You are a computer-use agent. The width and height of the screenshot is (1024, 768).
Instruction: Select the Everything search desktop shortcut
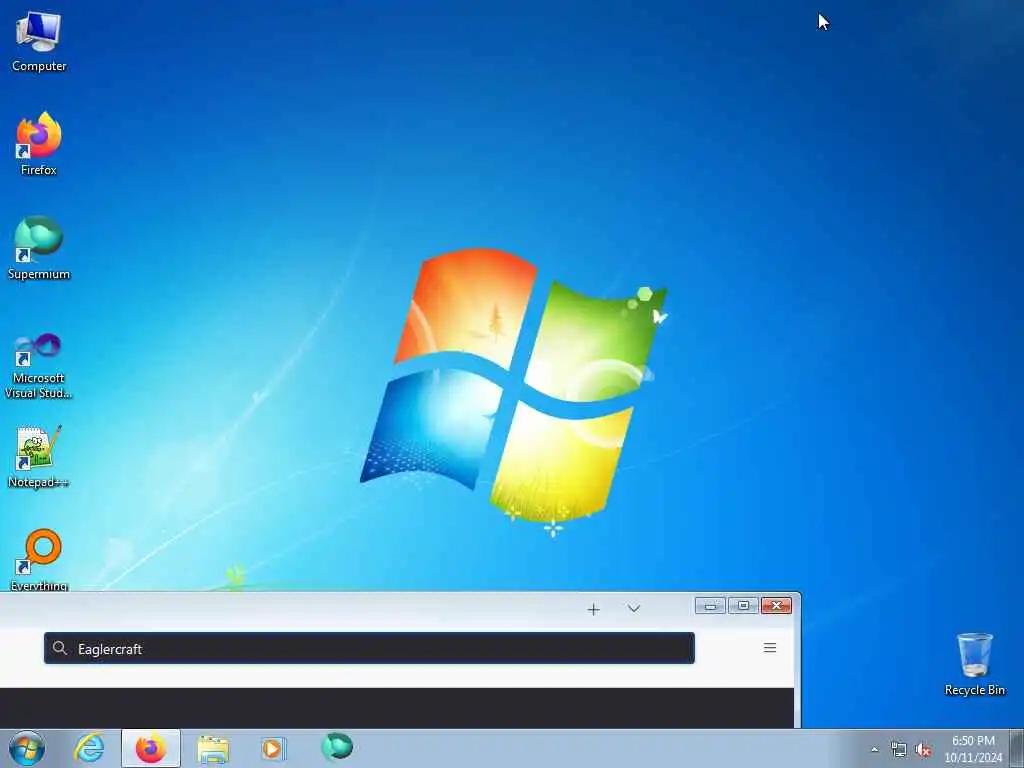click(39, 560)
